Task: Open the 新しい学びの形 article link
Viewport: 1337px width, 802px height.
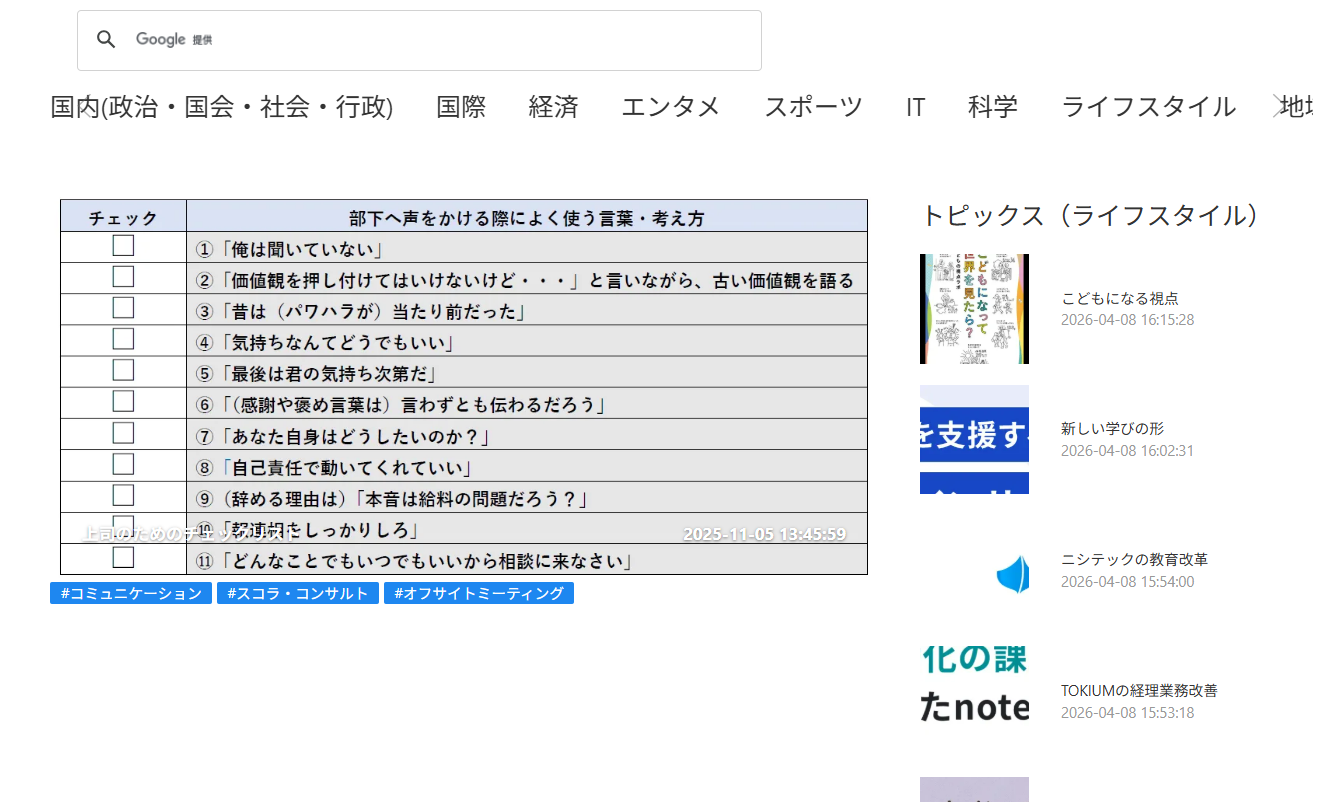Action: tap(1112, 428)
